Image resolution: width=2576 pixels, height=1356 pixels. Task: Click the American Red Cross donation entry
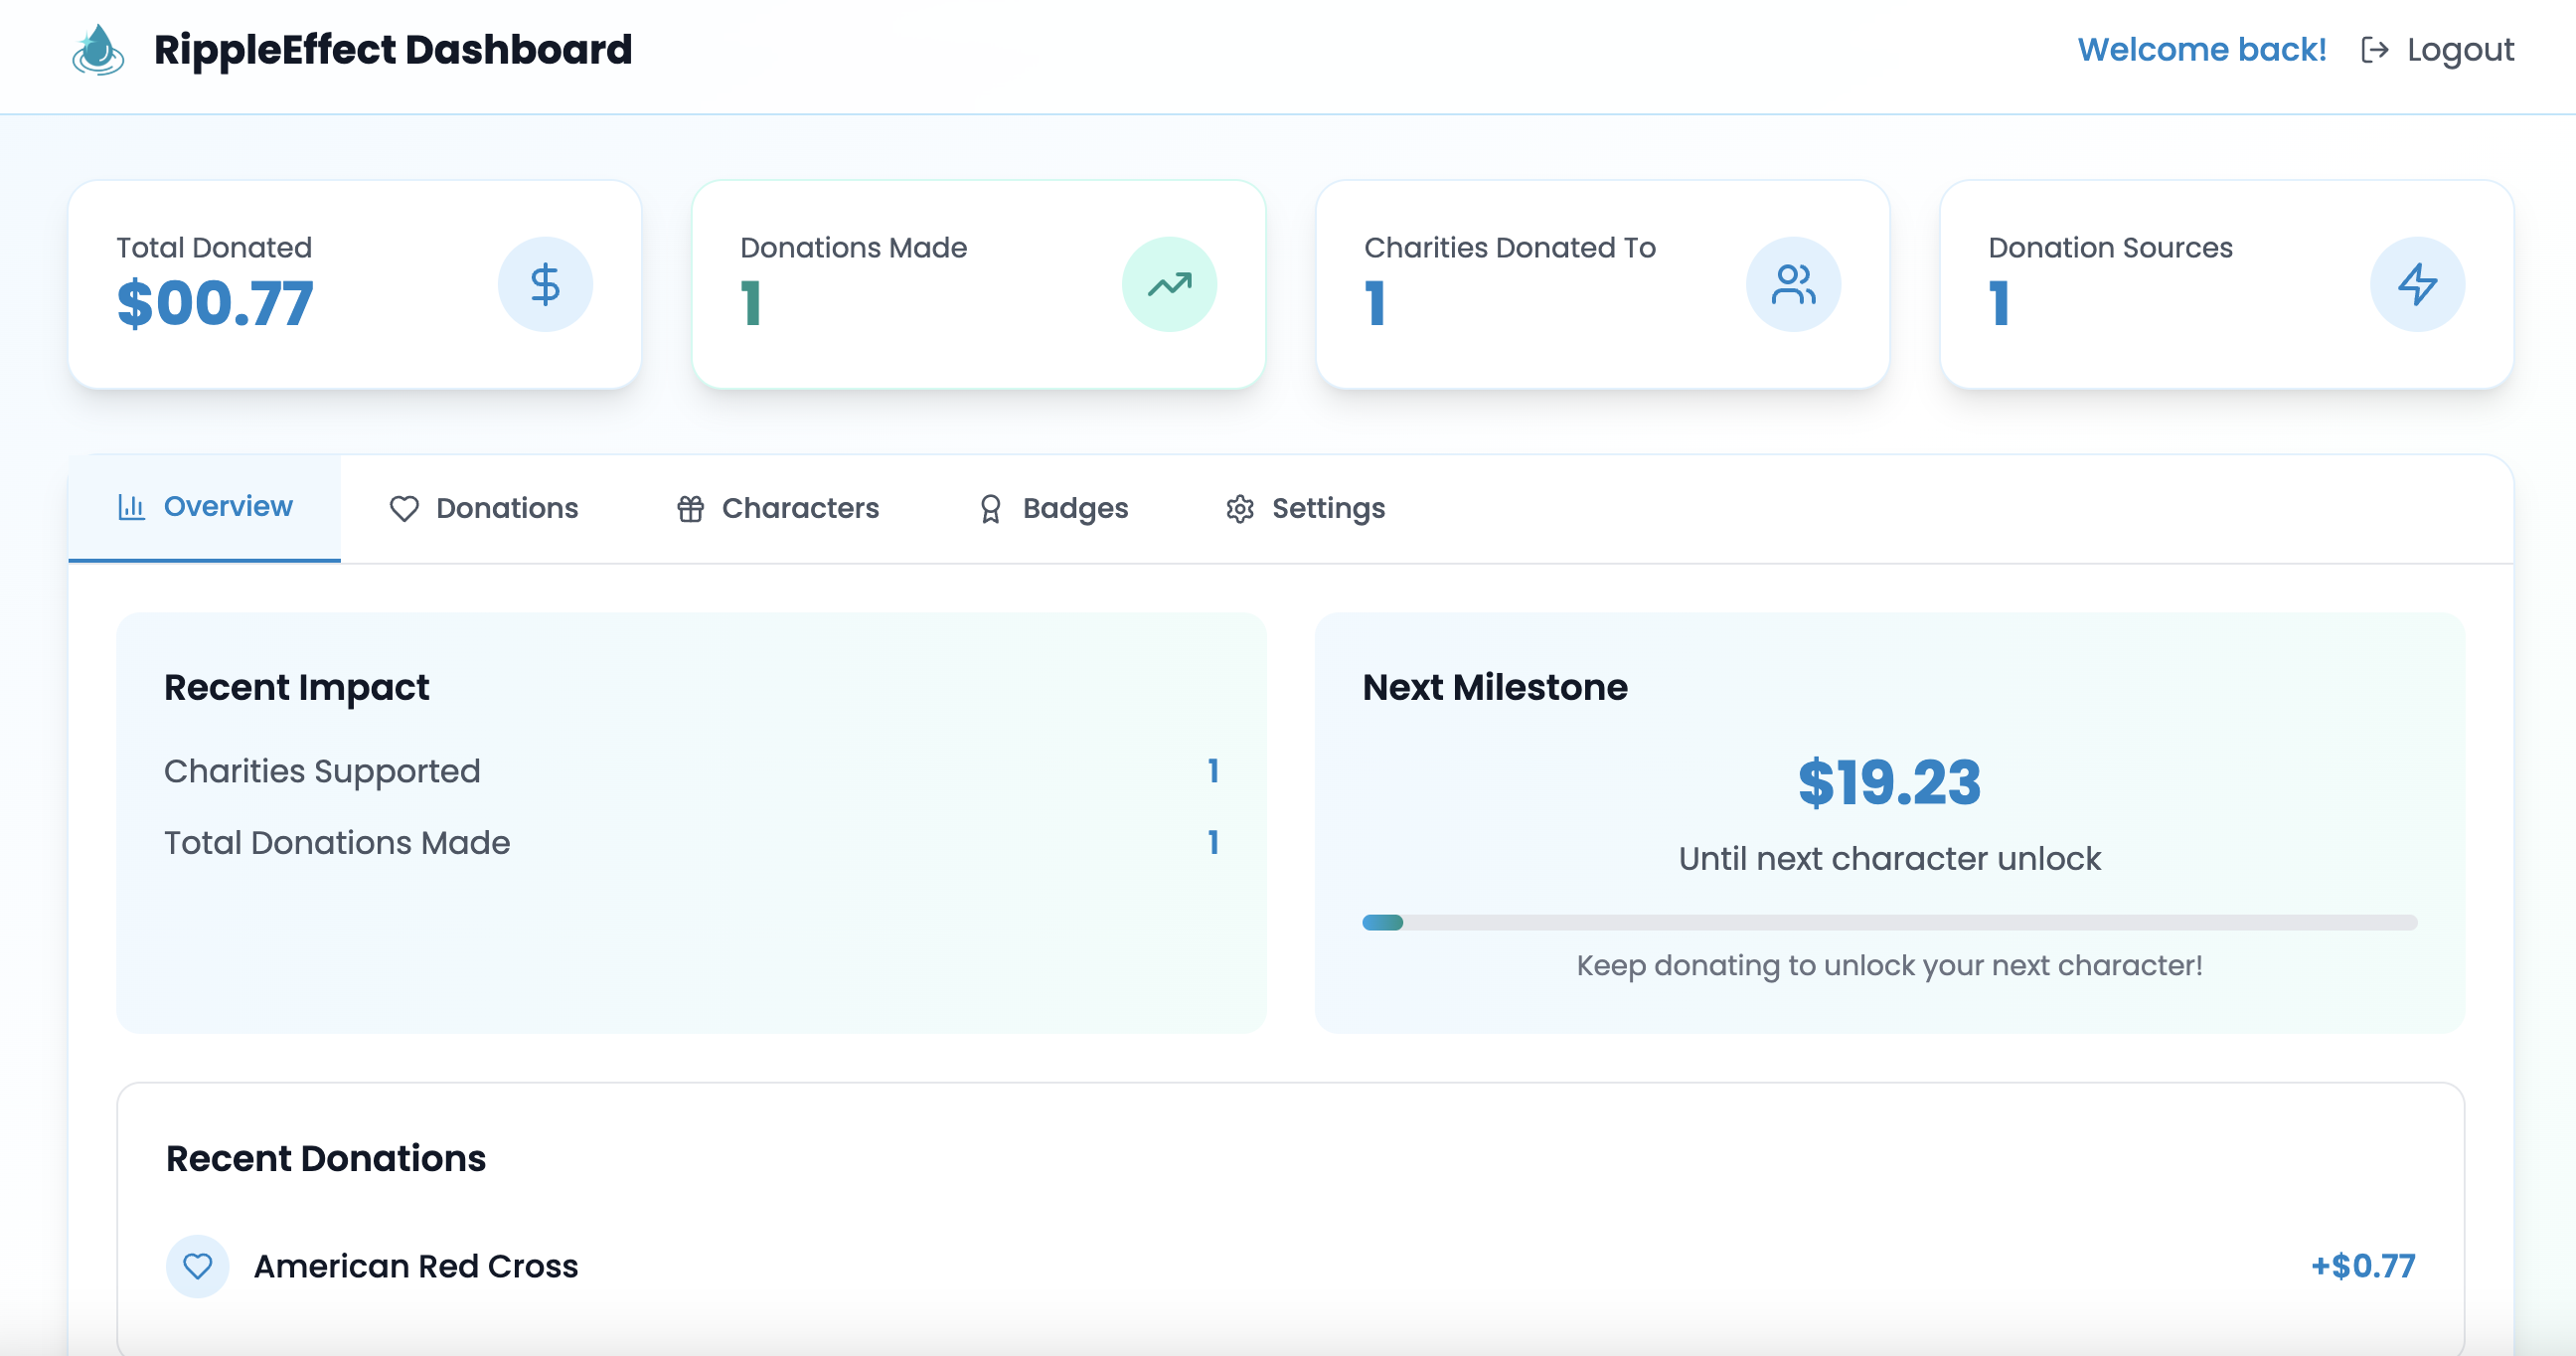(x=416, y=1266)
